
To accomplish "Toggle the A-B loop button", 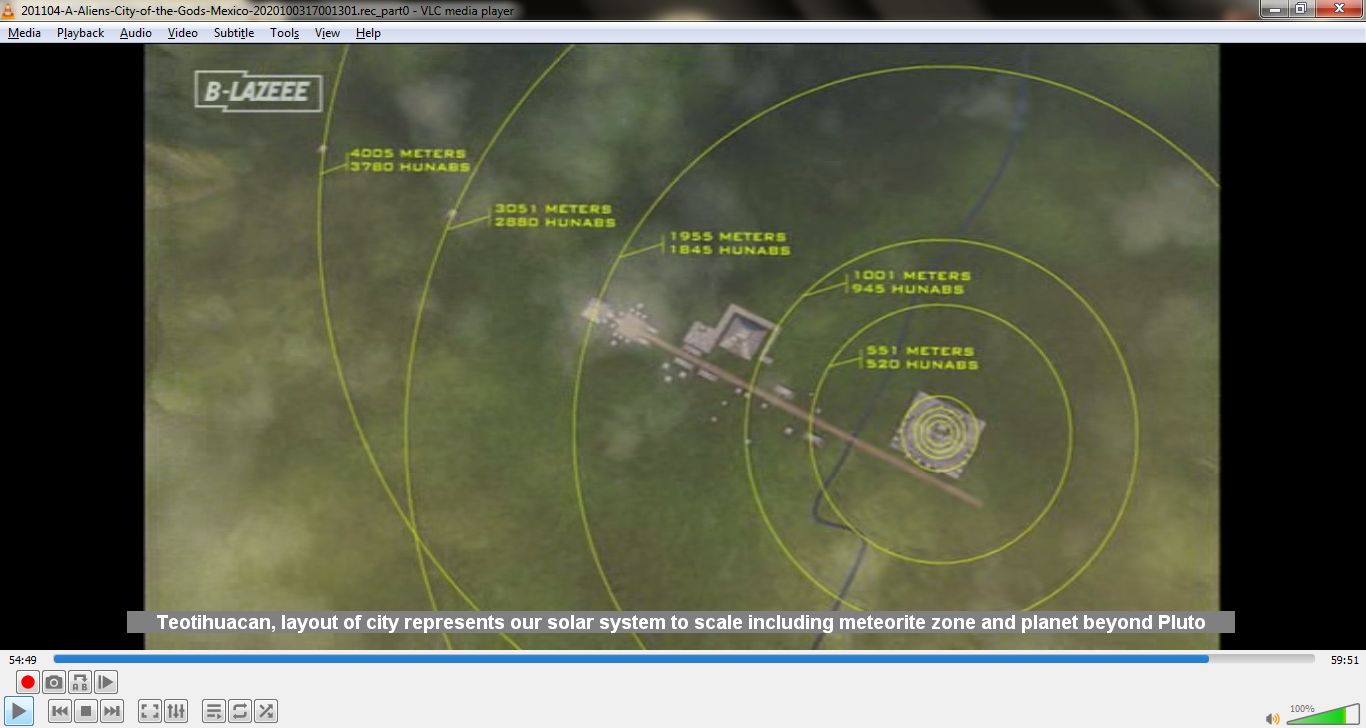I will [x=80, y=682].
